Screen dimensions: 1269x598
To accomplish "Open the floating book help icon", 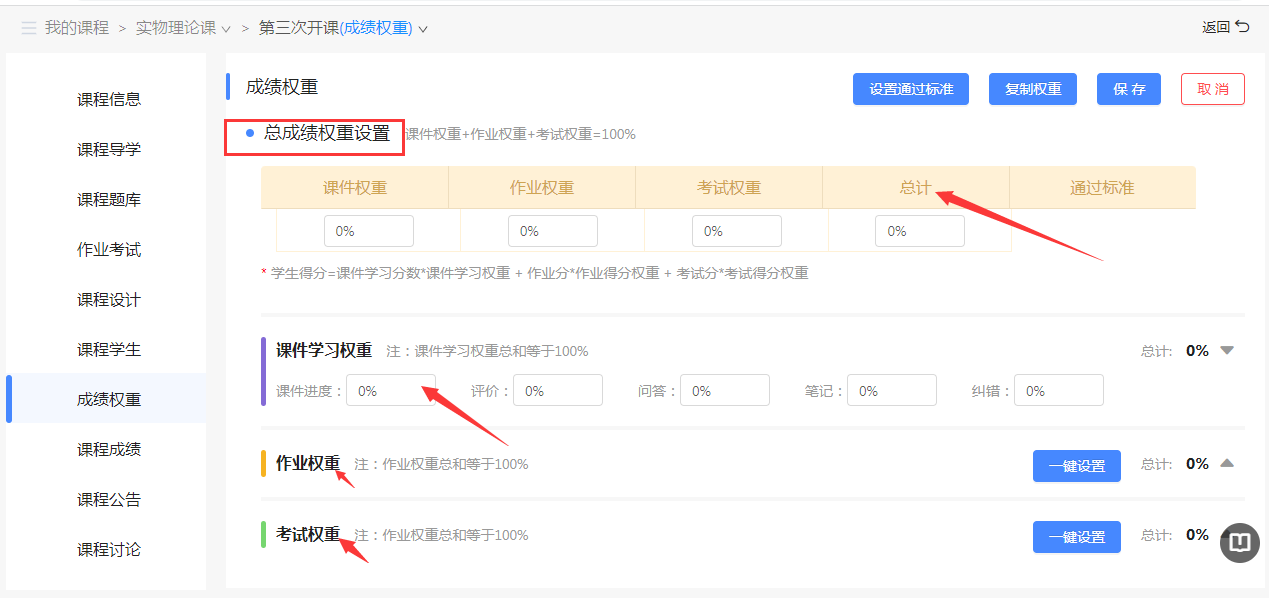I will [x=1240, y=542].
